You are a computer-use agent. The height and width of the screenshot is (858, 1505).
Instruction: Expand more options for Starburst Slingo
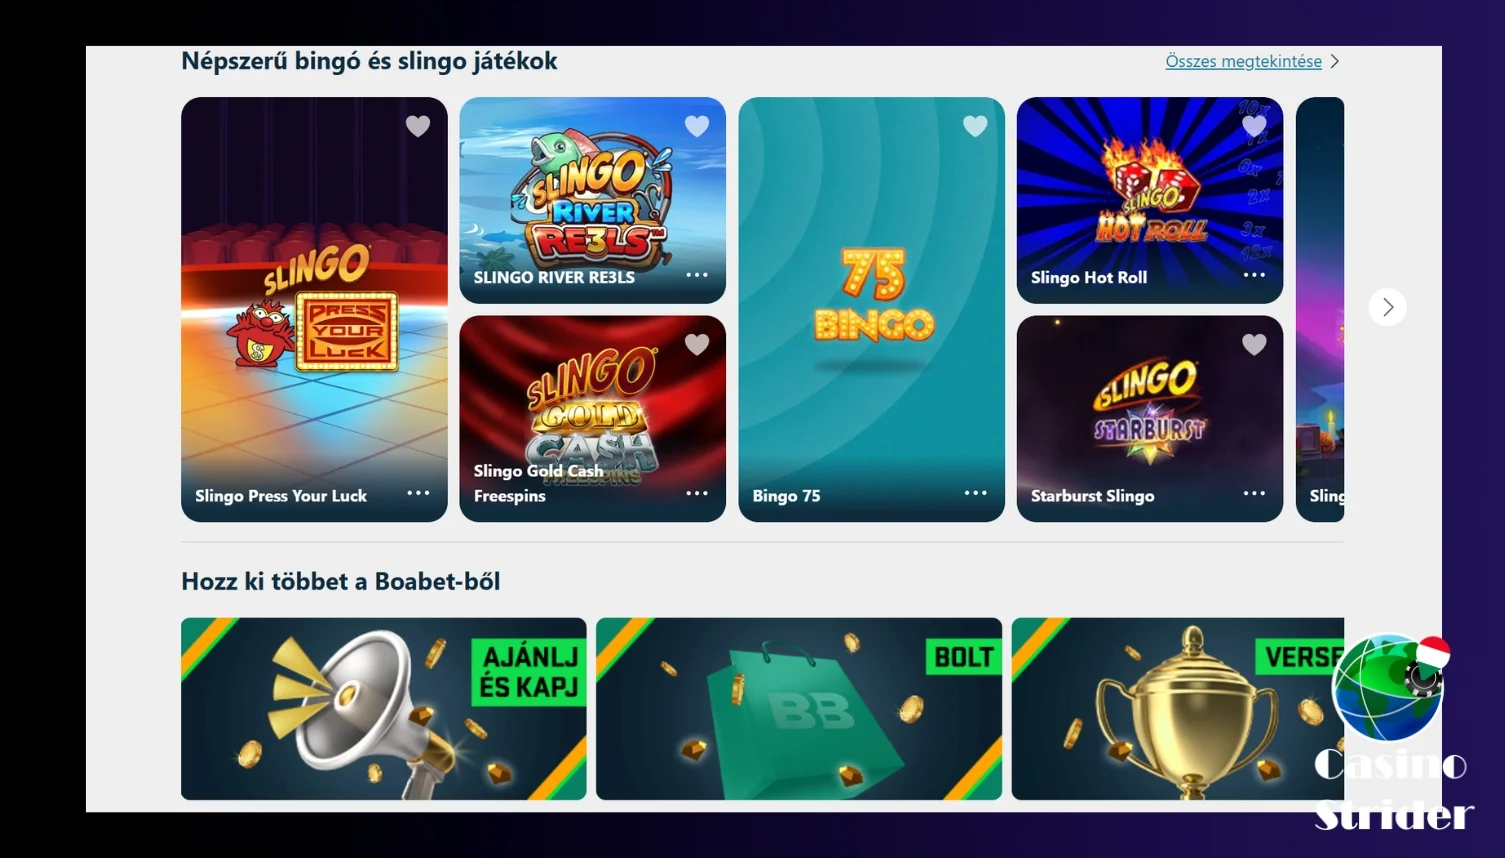coord(1254,493)
